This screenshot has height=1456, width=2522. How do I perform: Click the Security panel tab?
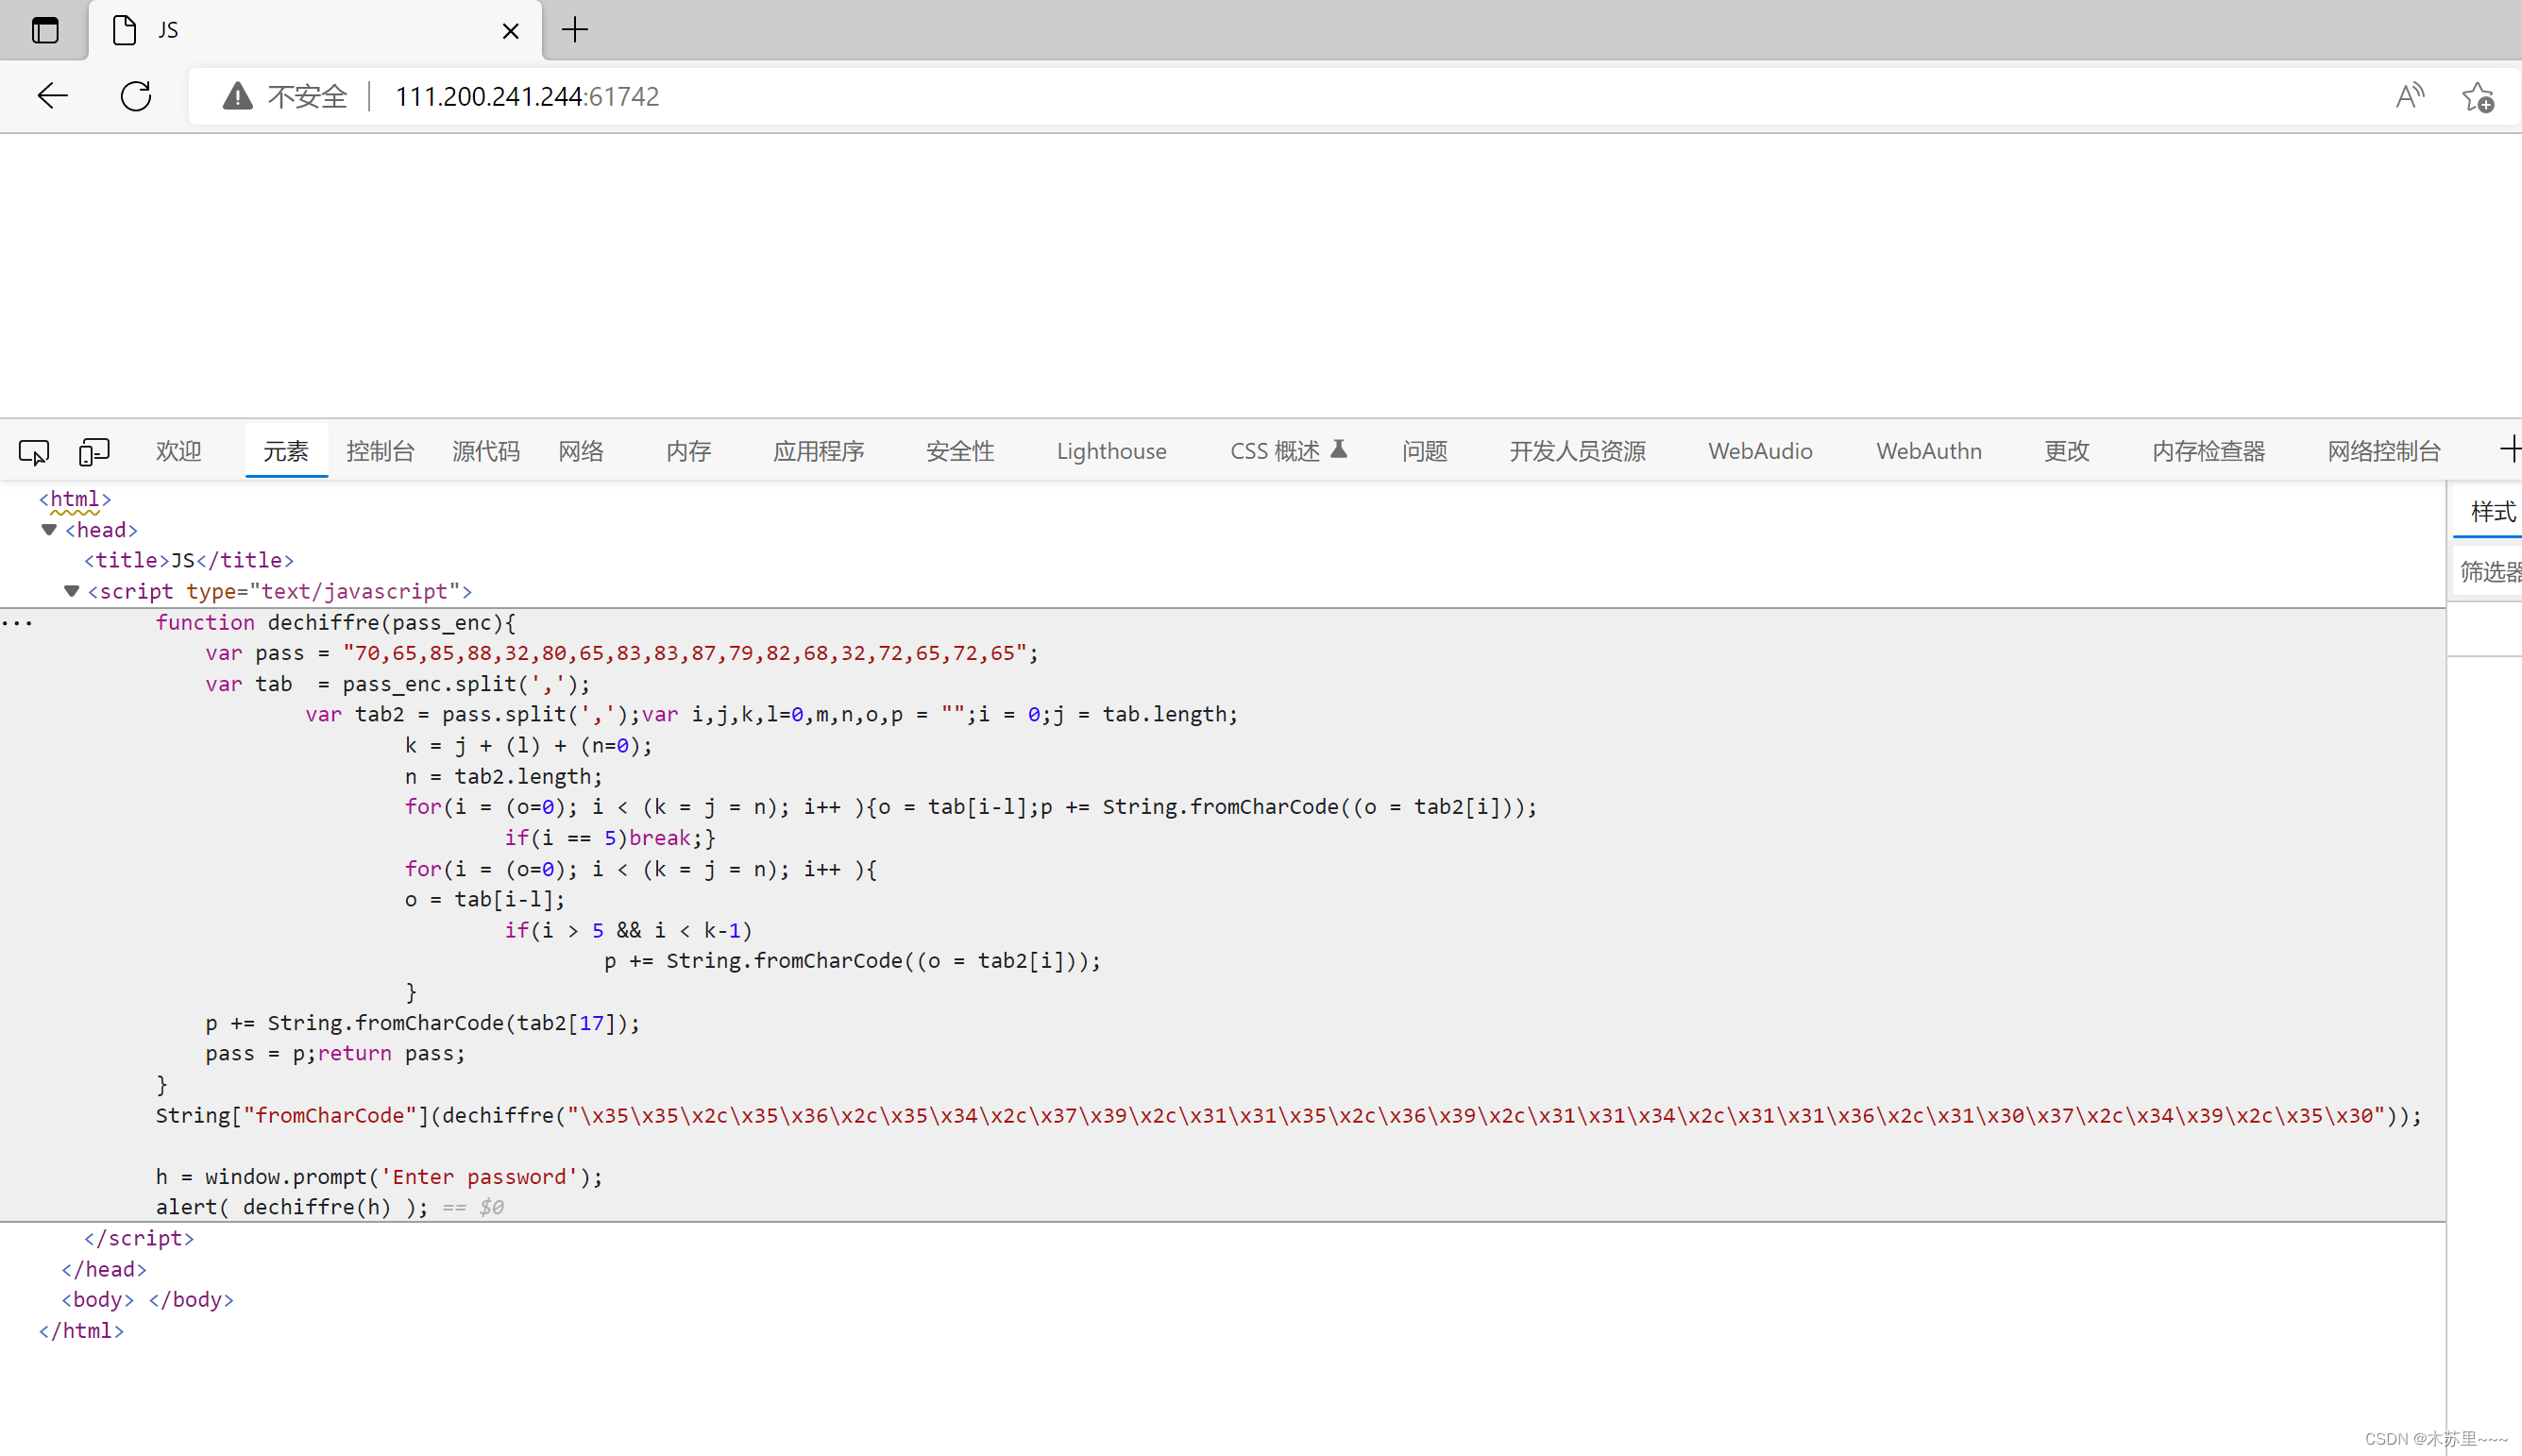pos(958,450)
